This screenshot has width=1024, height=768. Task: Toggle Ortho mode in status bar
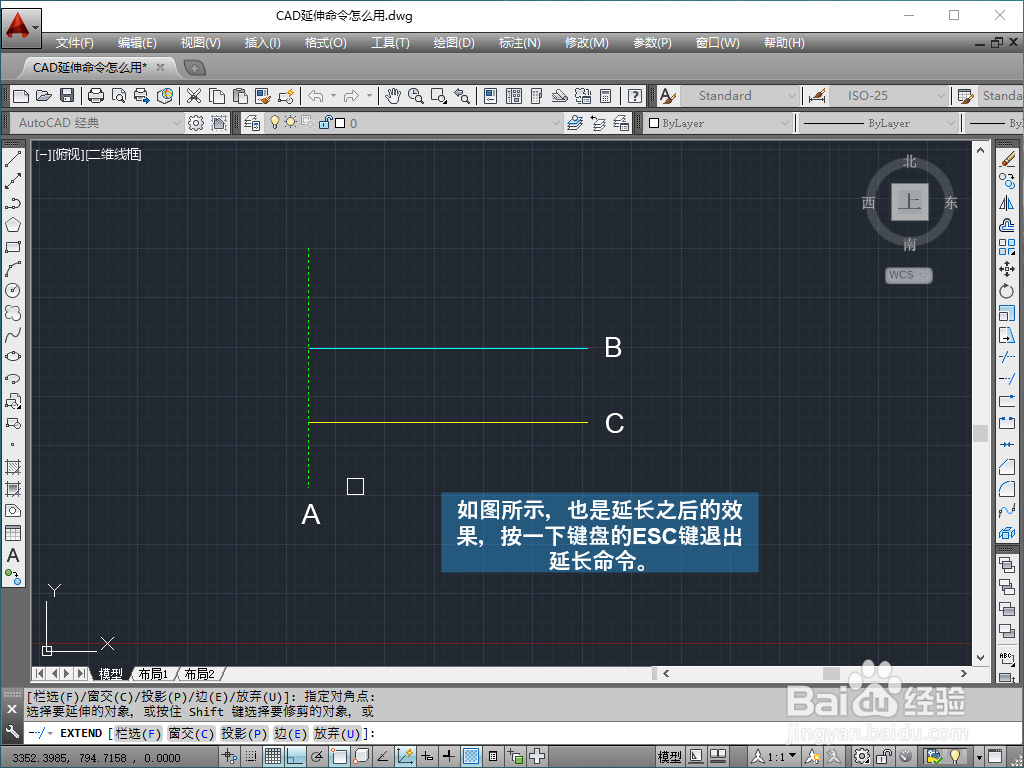pyautogui.click(x=295, y=756)
